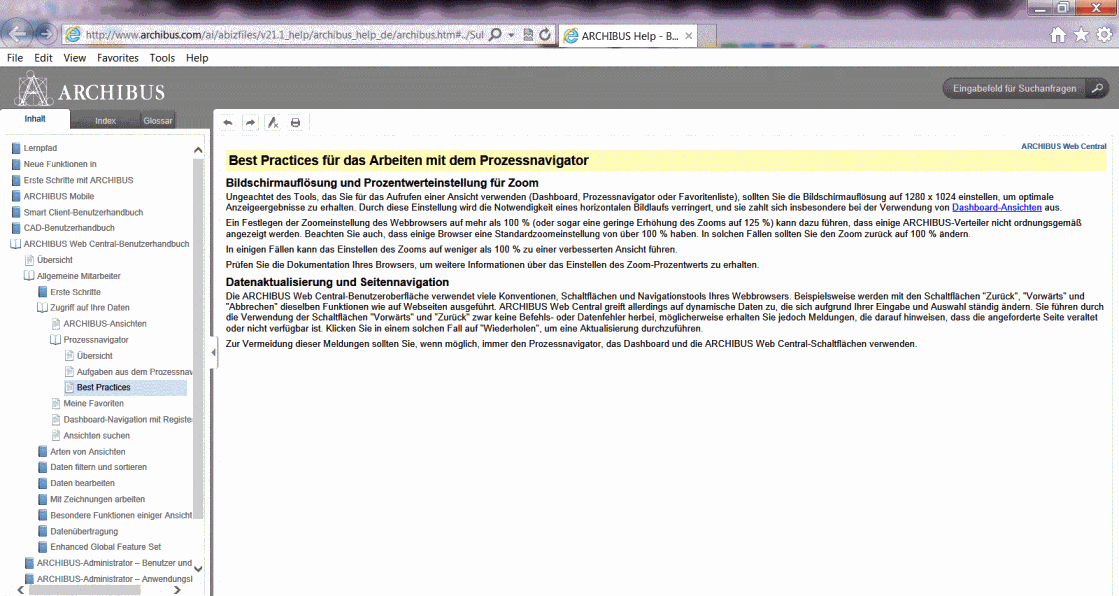Expand the Arten von Ansichten book
1119x596 pixels.
(x=43, y=452)
